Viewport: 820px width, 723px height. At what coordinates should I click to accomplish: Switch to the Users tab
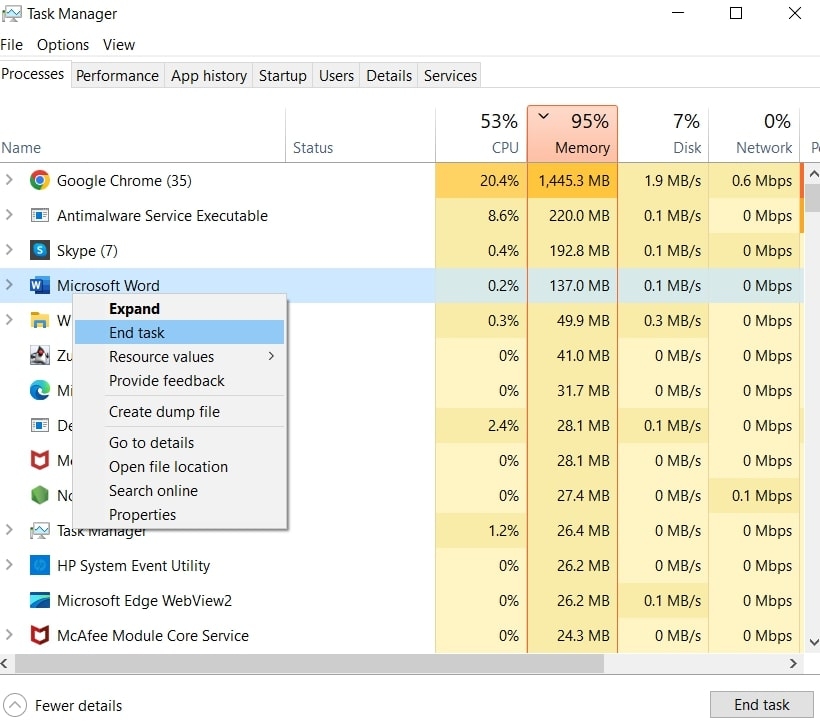[x=336, y=76]
